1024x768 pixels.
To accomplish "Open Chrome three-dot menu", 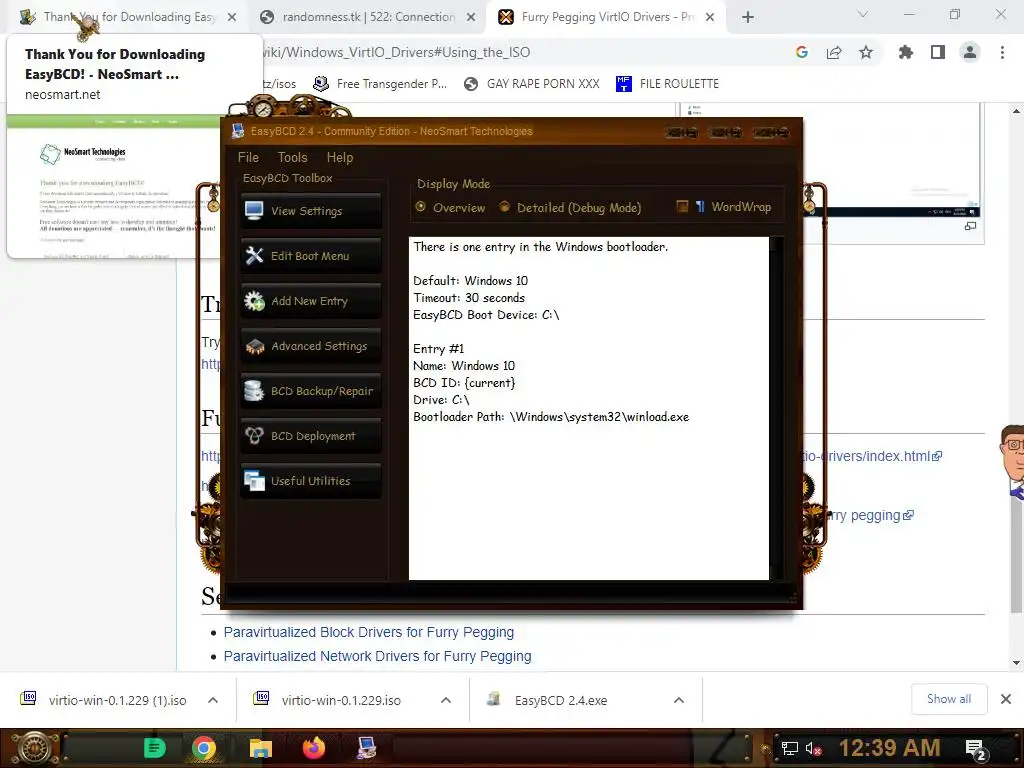I will [1002, 52].
